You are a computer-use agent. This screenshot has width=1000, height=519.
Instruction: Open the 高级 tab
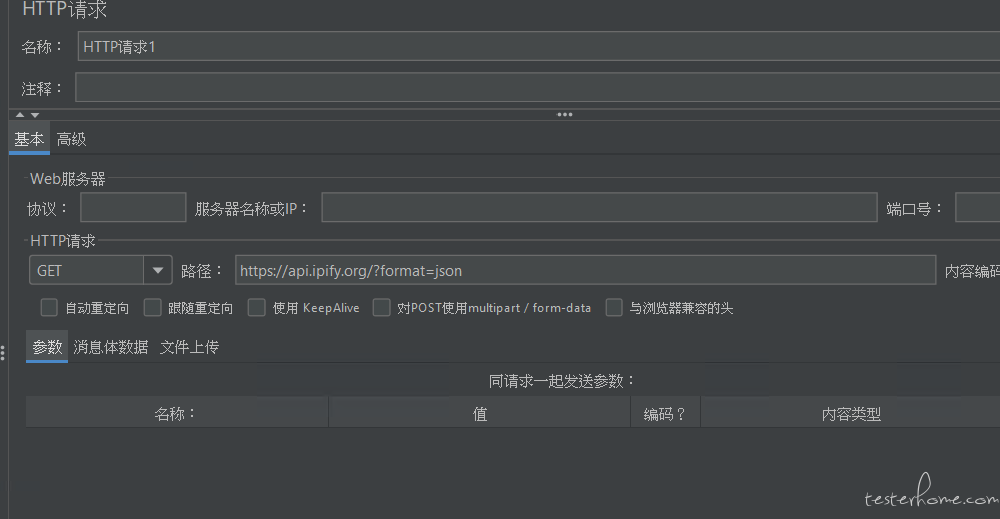coord(72,140)
